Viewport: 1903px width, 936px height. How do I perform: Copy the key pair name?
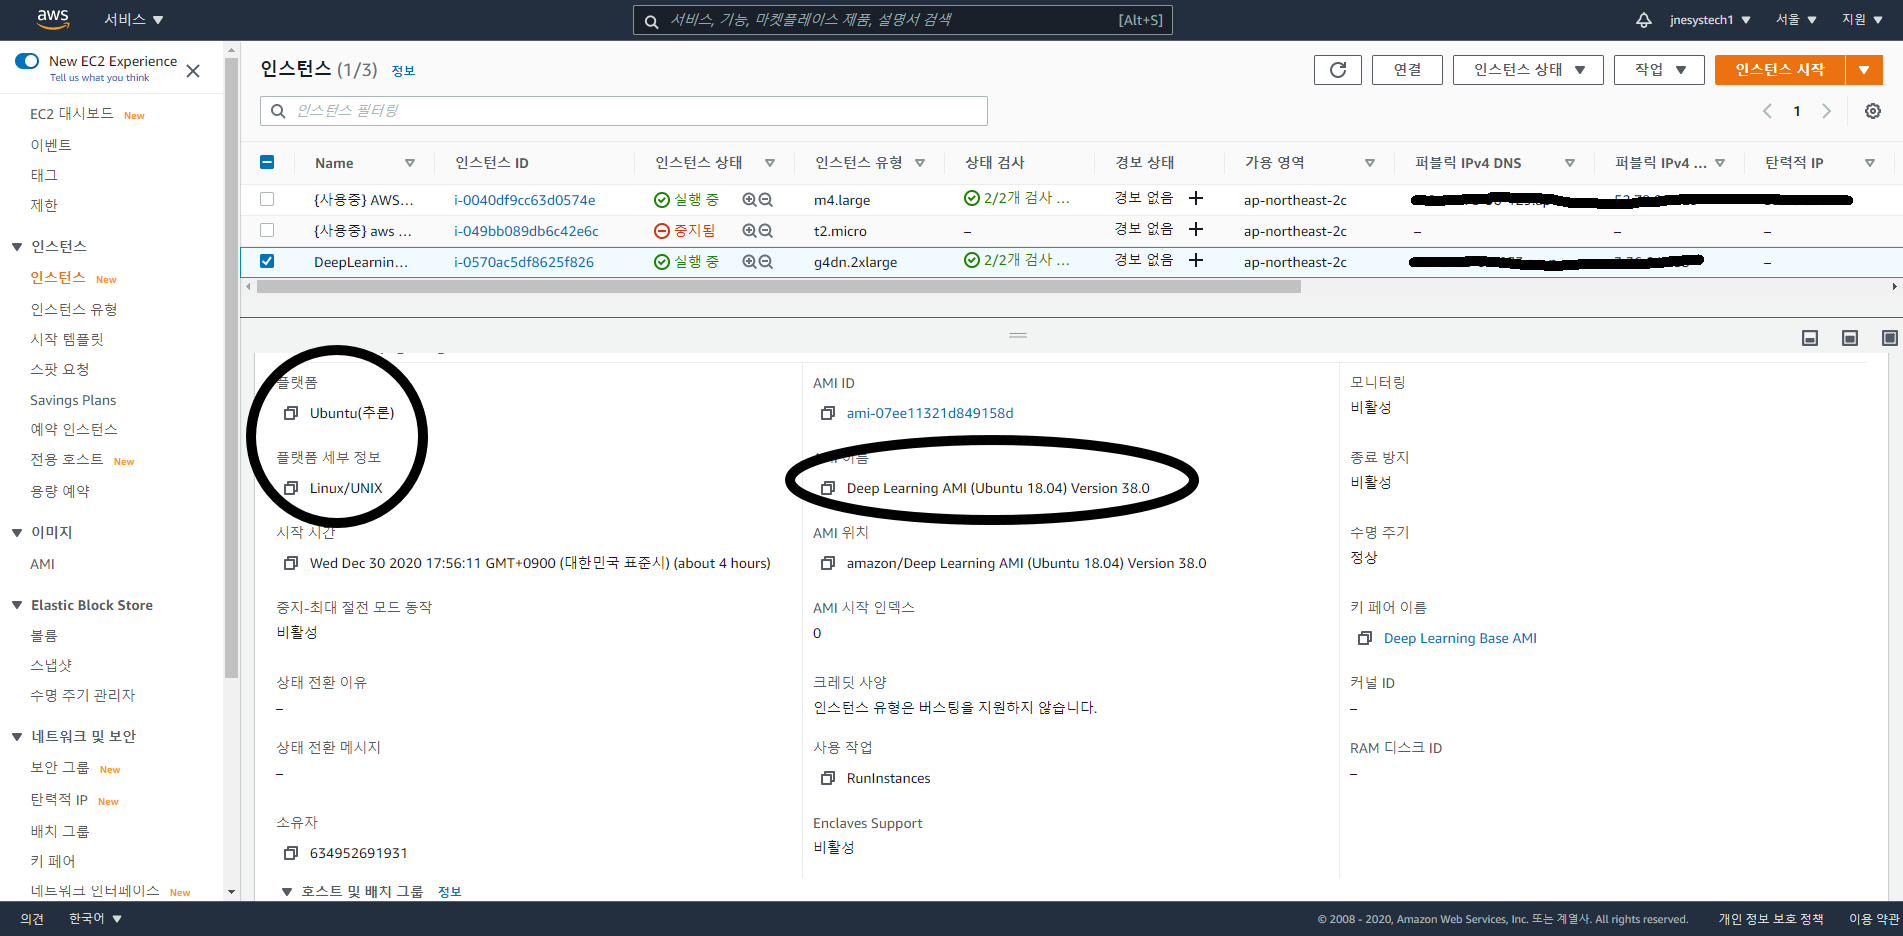pyautogui.click(x=1365, y=638)
